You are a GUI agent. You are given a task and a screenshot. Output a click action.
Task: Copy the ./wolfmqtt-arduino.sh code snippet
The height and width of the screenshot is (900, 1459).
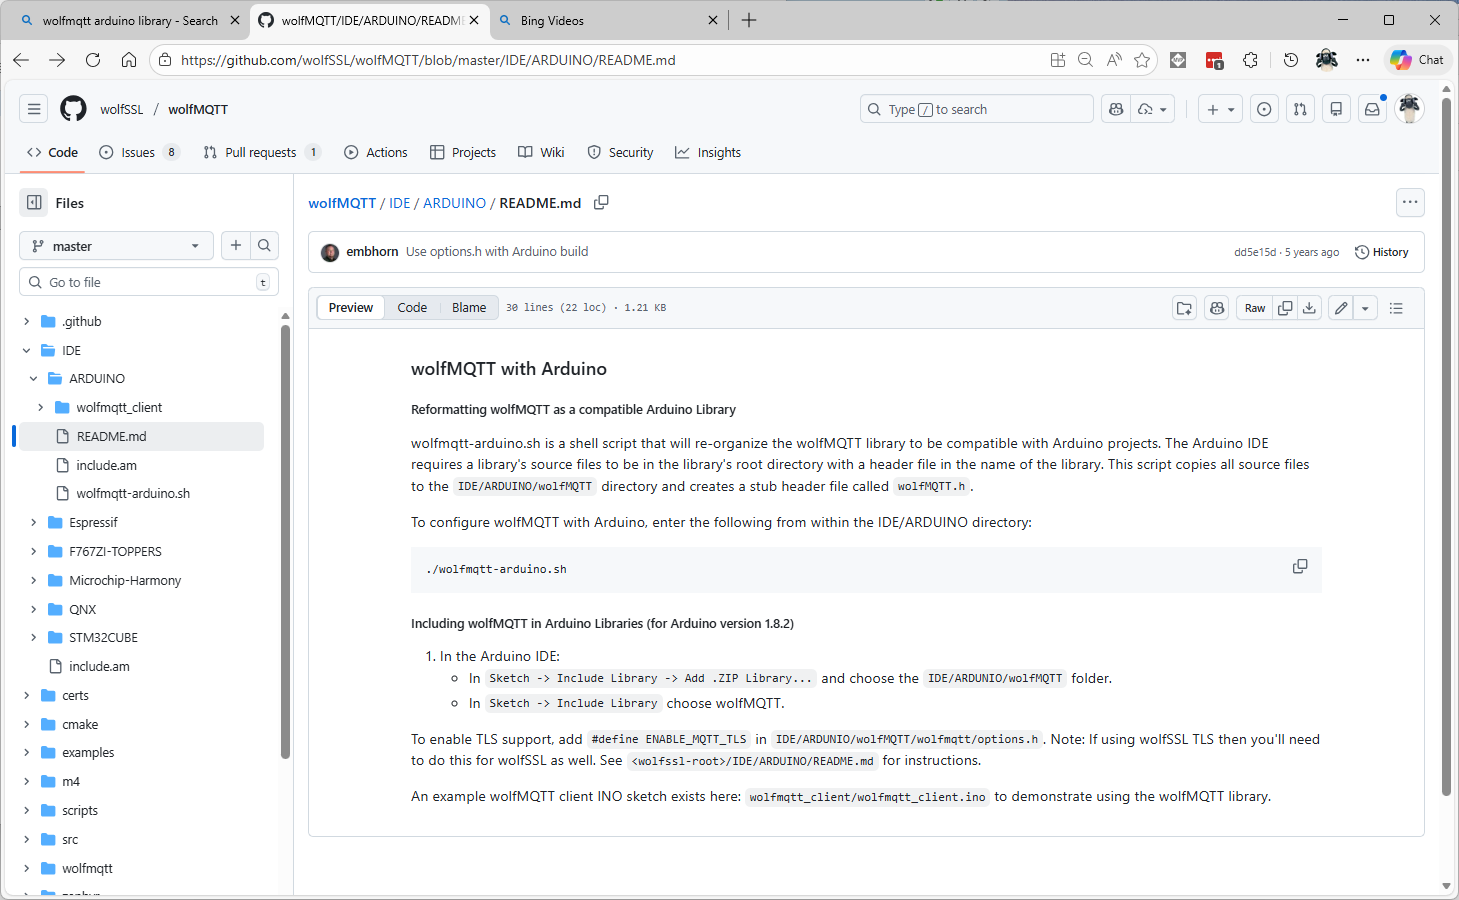[1299, 567]
